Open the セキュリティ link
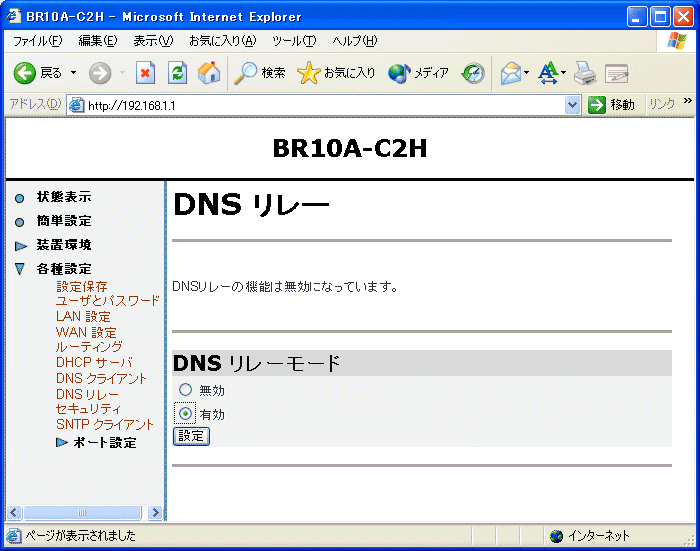Image resolution: width=700 pixels, height=551 pixels. [88, 409]
